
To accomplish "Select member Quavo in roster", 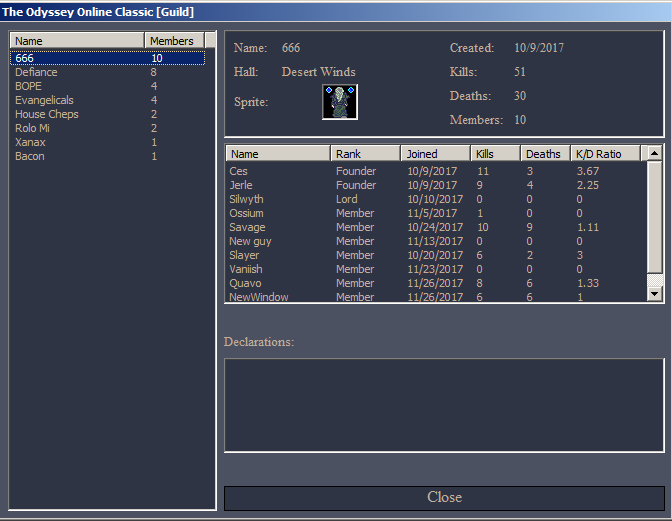I will point(245,284).
